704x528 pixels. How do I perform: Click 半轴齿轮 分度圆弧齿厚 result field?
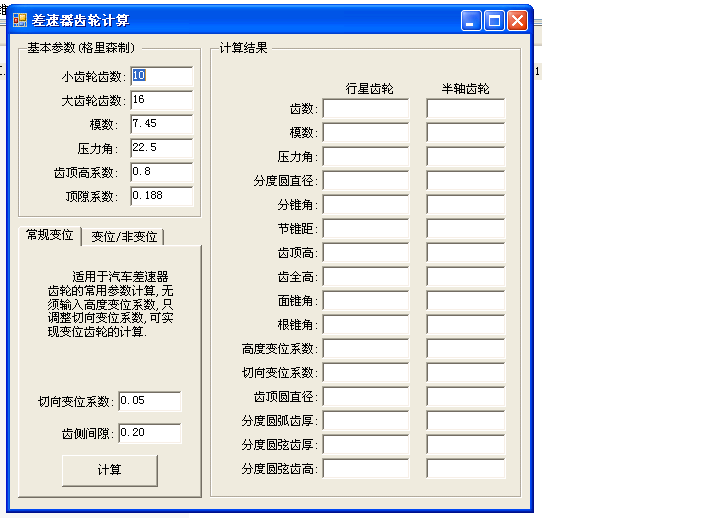[x=466, y=421]
